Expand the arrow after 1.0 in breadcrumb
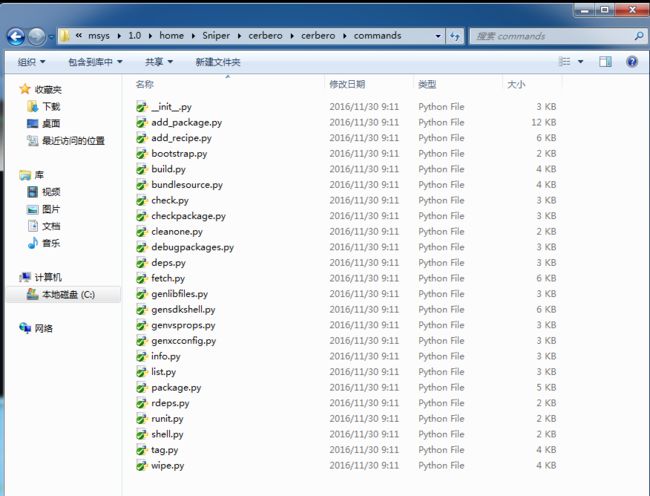This screenshot has width=650, height=496. 150,36
